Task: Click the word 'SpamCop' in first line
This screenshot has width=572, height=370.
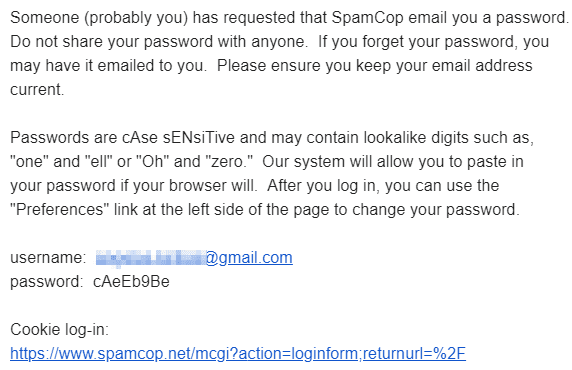Action: click(367, 18)
